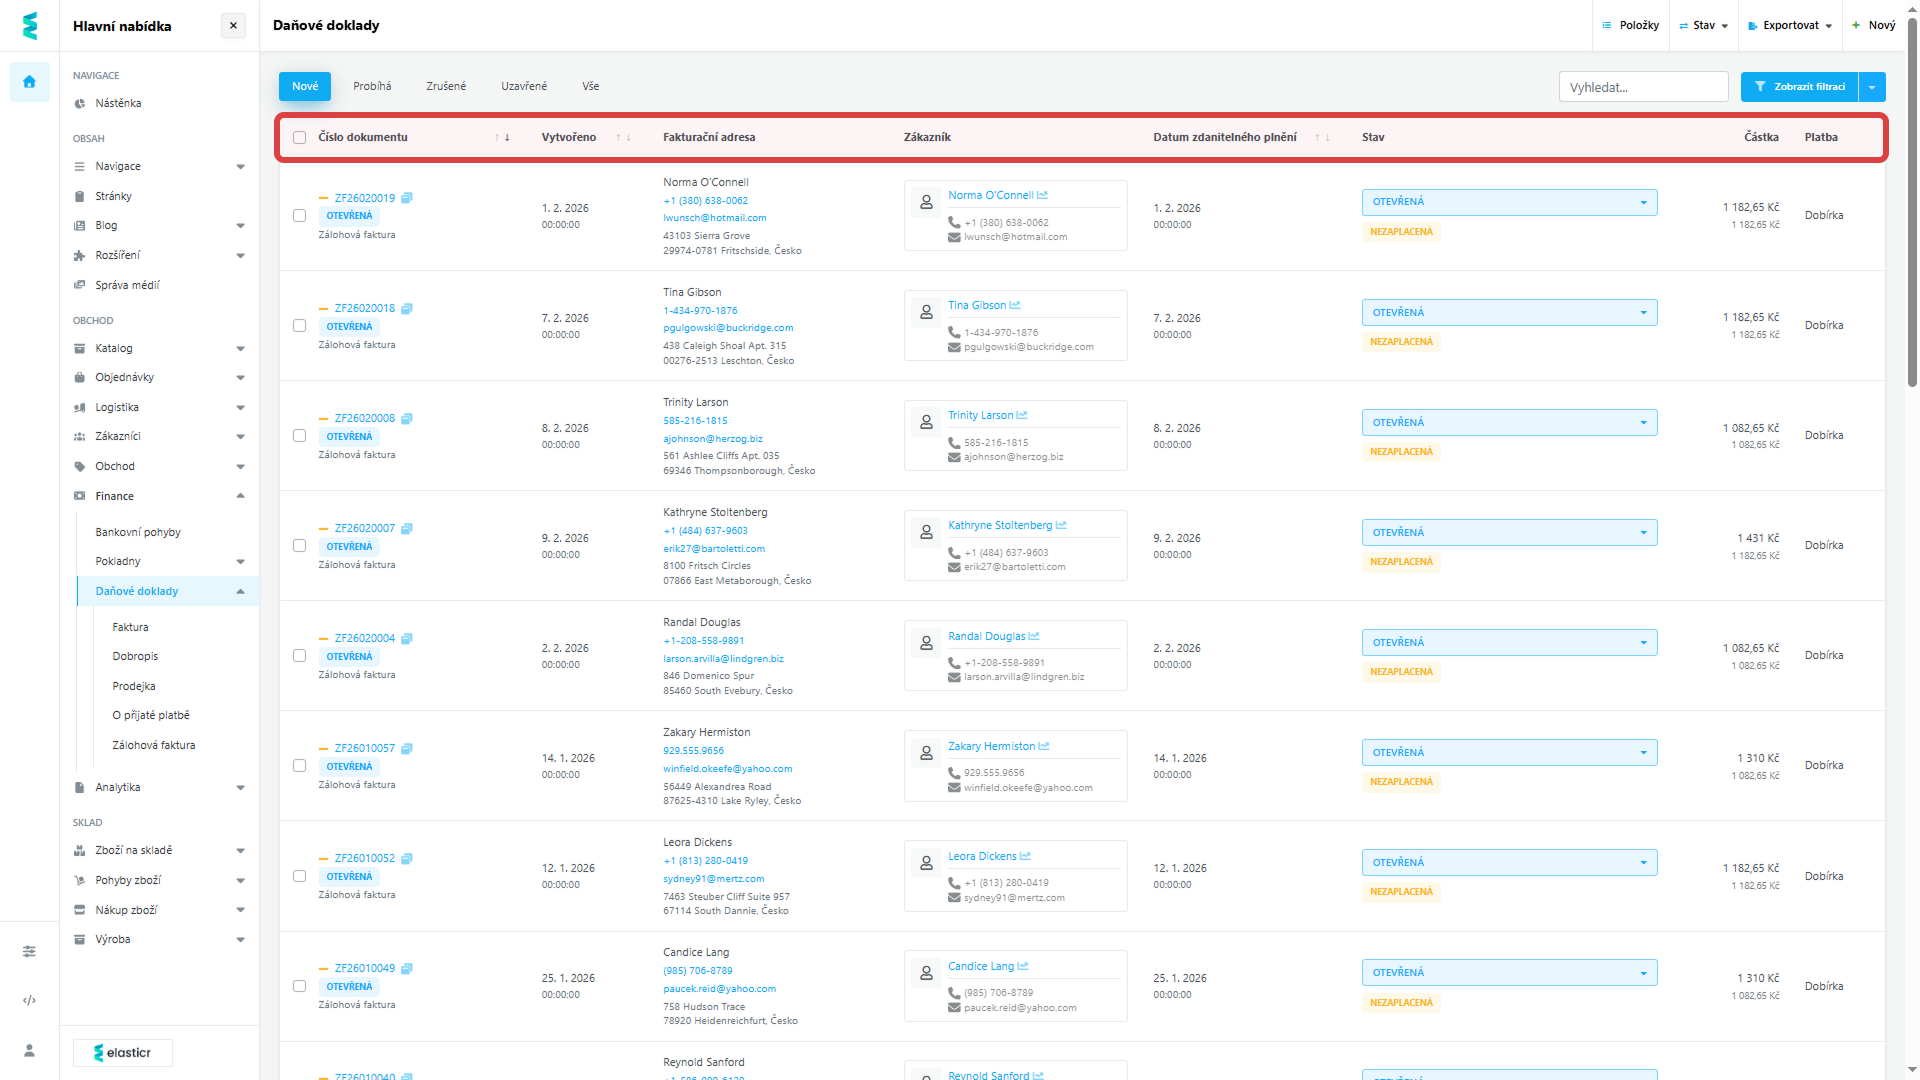Click the Vyhledat search field

(1642, 87)
